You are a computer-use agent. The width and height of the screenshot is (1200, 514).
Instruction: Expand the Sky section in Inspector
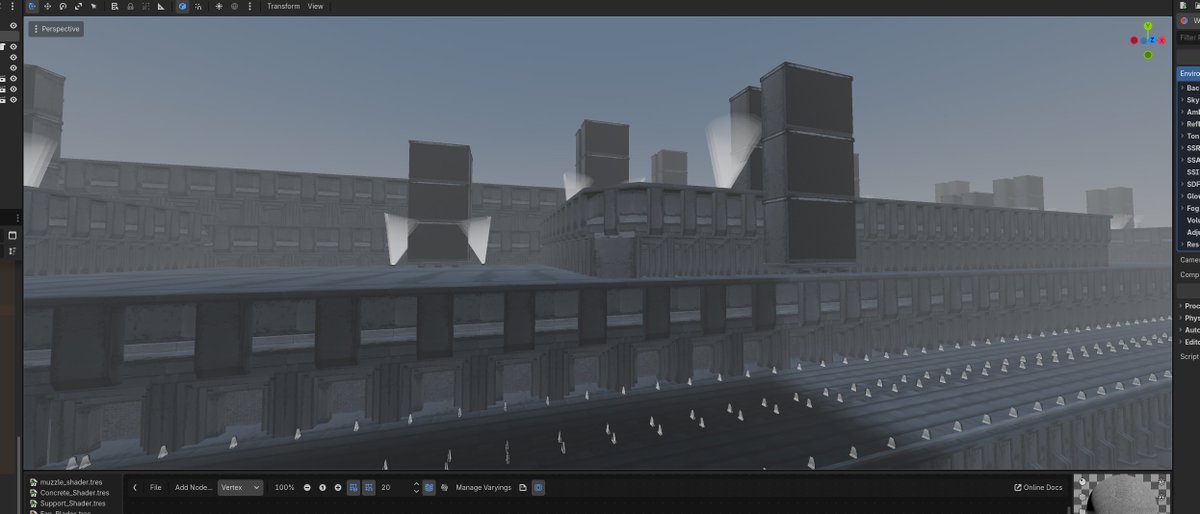pyautogui.click(x=1191, y=100)
